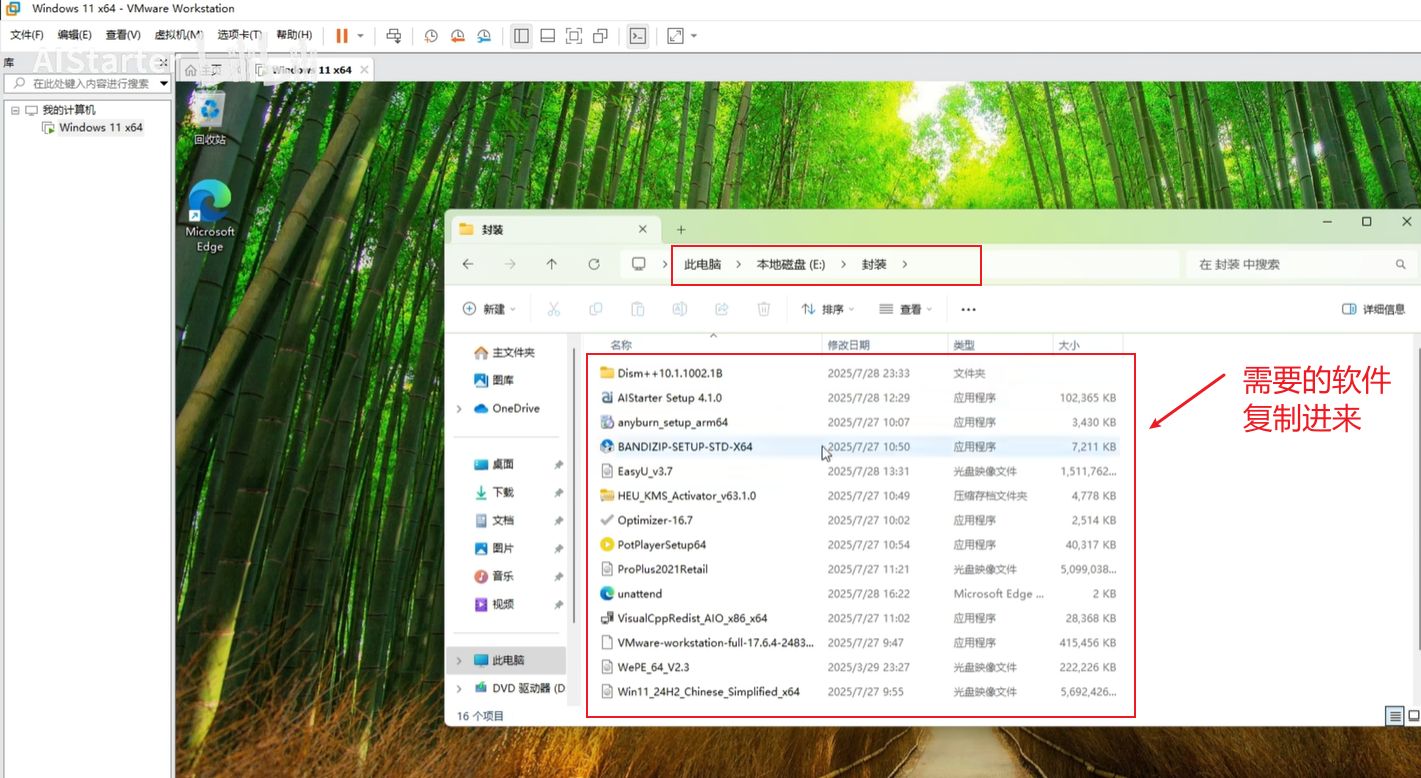Image resolution: width=1421 pixels, height=778 pixels.
Task: Take a VM snapshot with clock-plus icon
Action: [431, 36]
